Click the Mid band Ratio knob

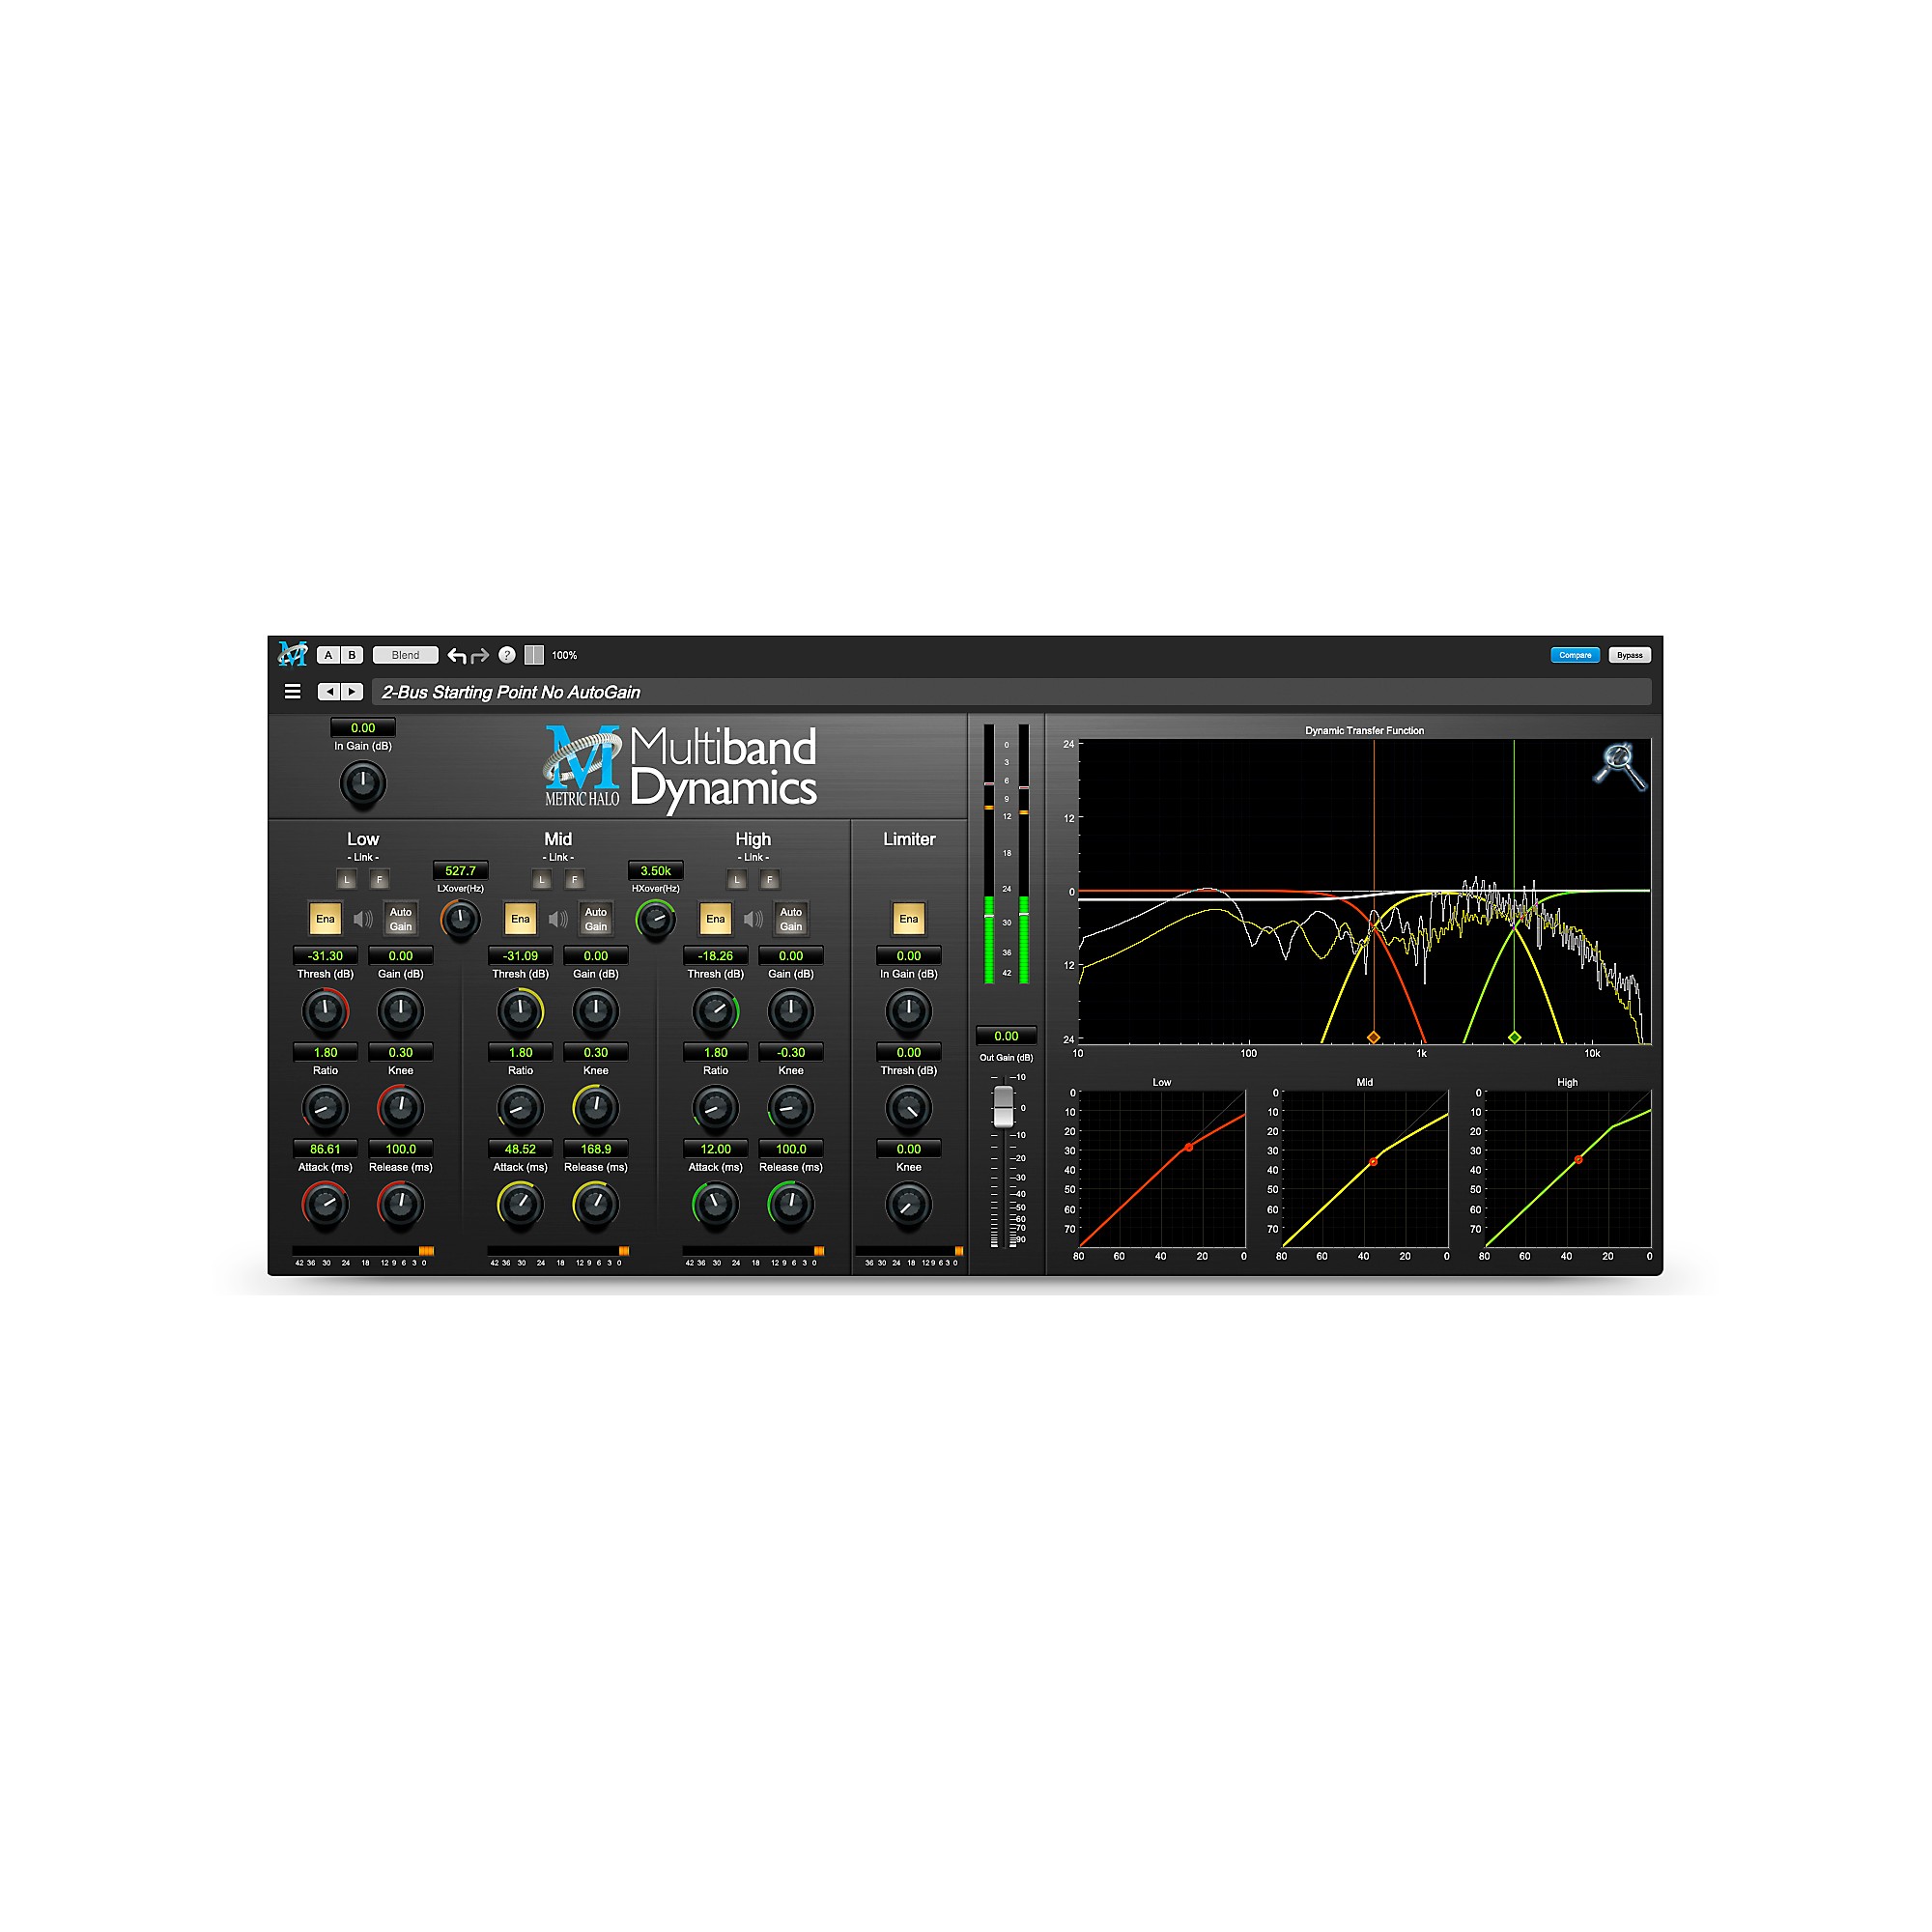(x=520, y=1108)
